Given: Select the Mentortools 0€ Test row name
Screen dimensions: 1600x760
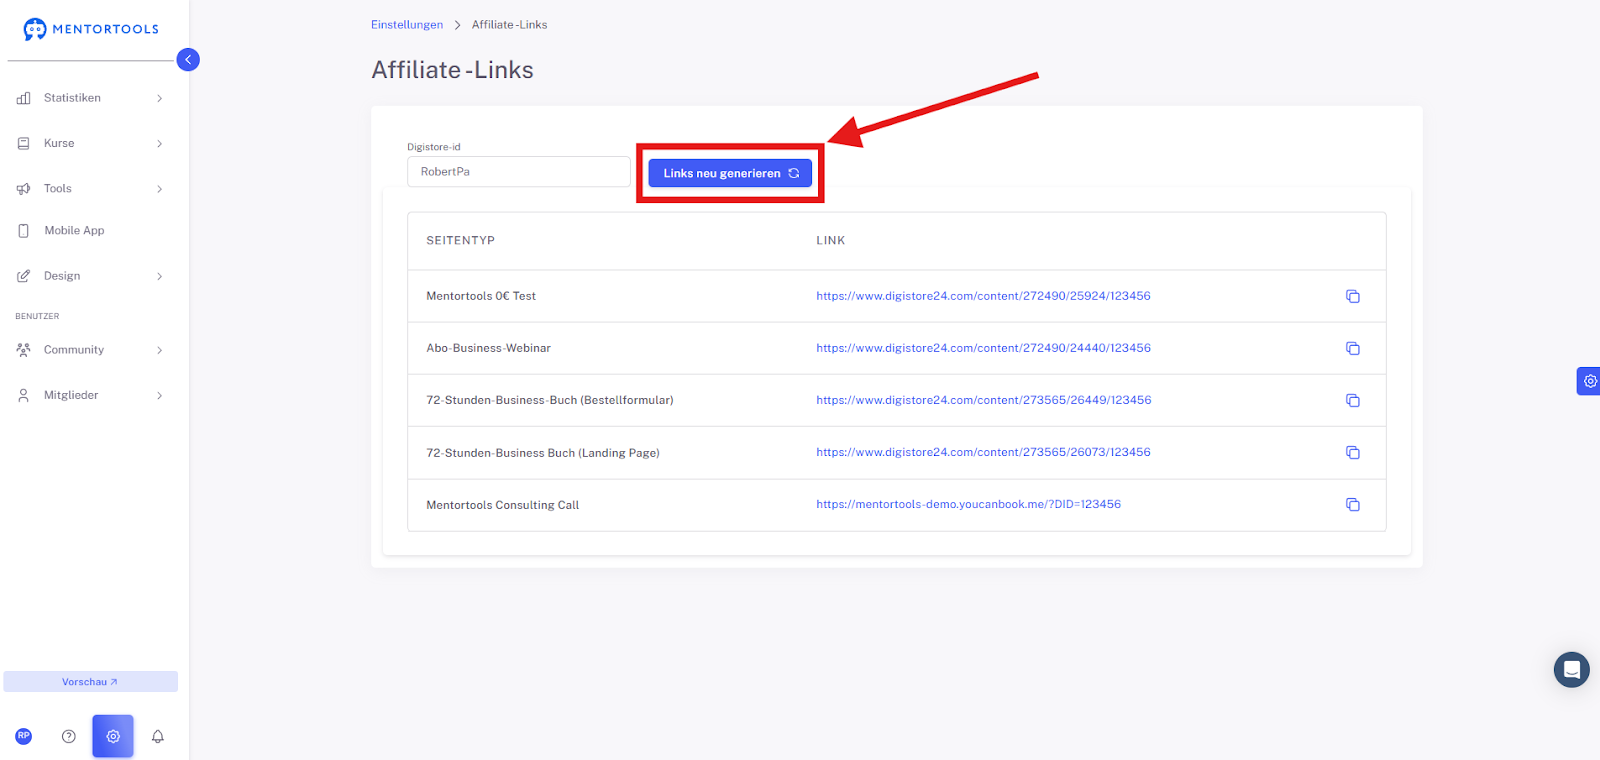Looking at the screenshot, I should 481,296.
